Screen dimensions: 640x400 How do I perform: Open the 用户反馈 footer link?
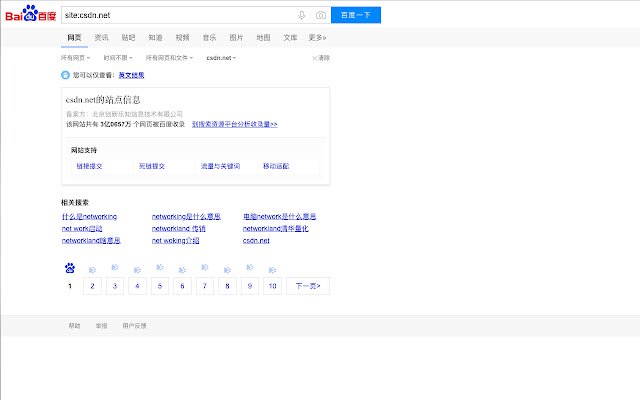[134, 326]
